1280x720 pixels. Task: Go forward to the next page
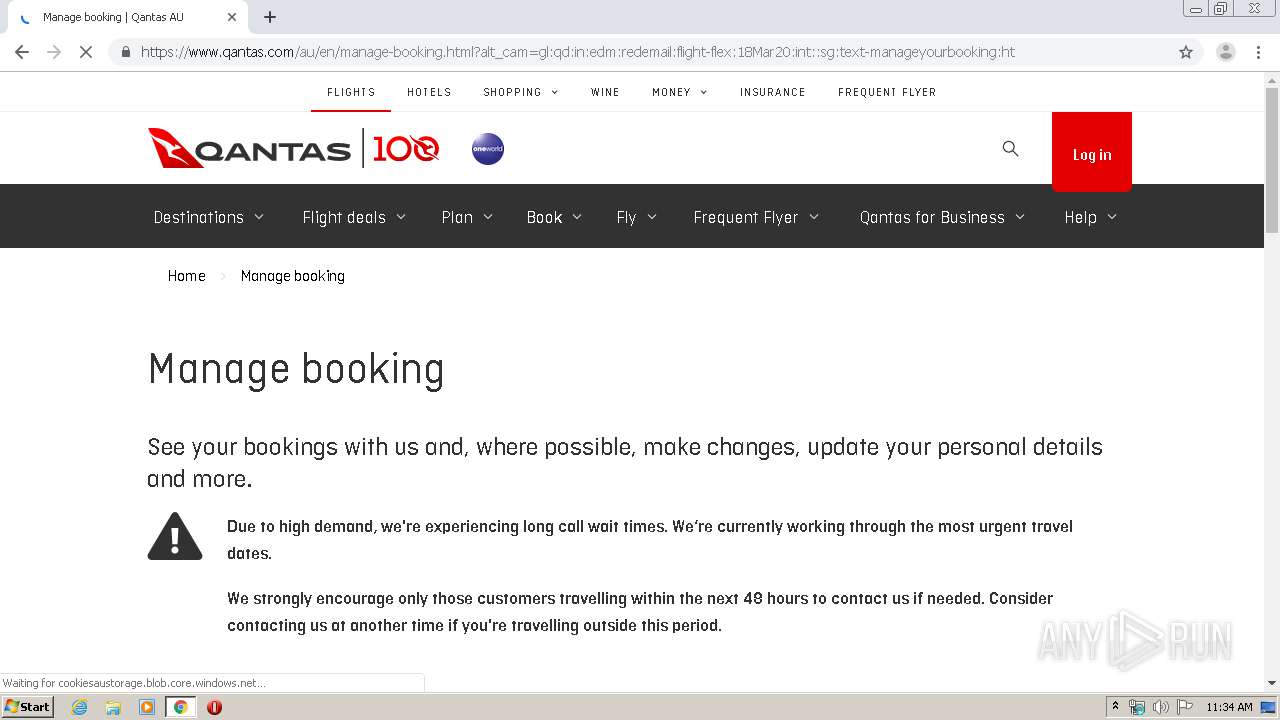(54, 52)
